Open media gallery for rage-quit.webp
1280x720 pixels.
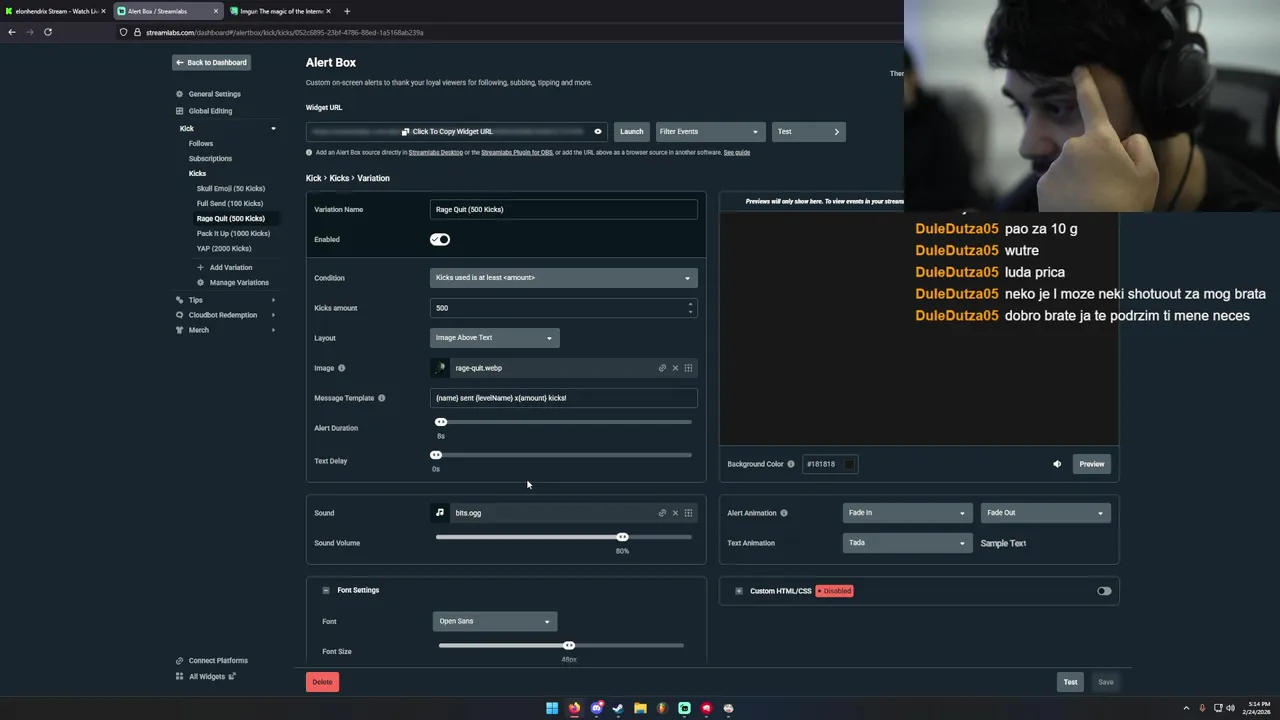click(x=688, y=368)
